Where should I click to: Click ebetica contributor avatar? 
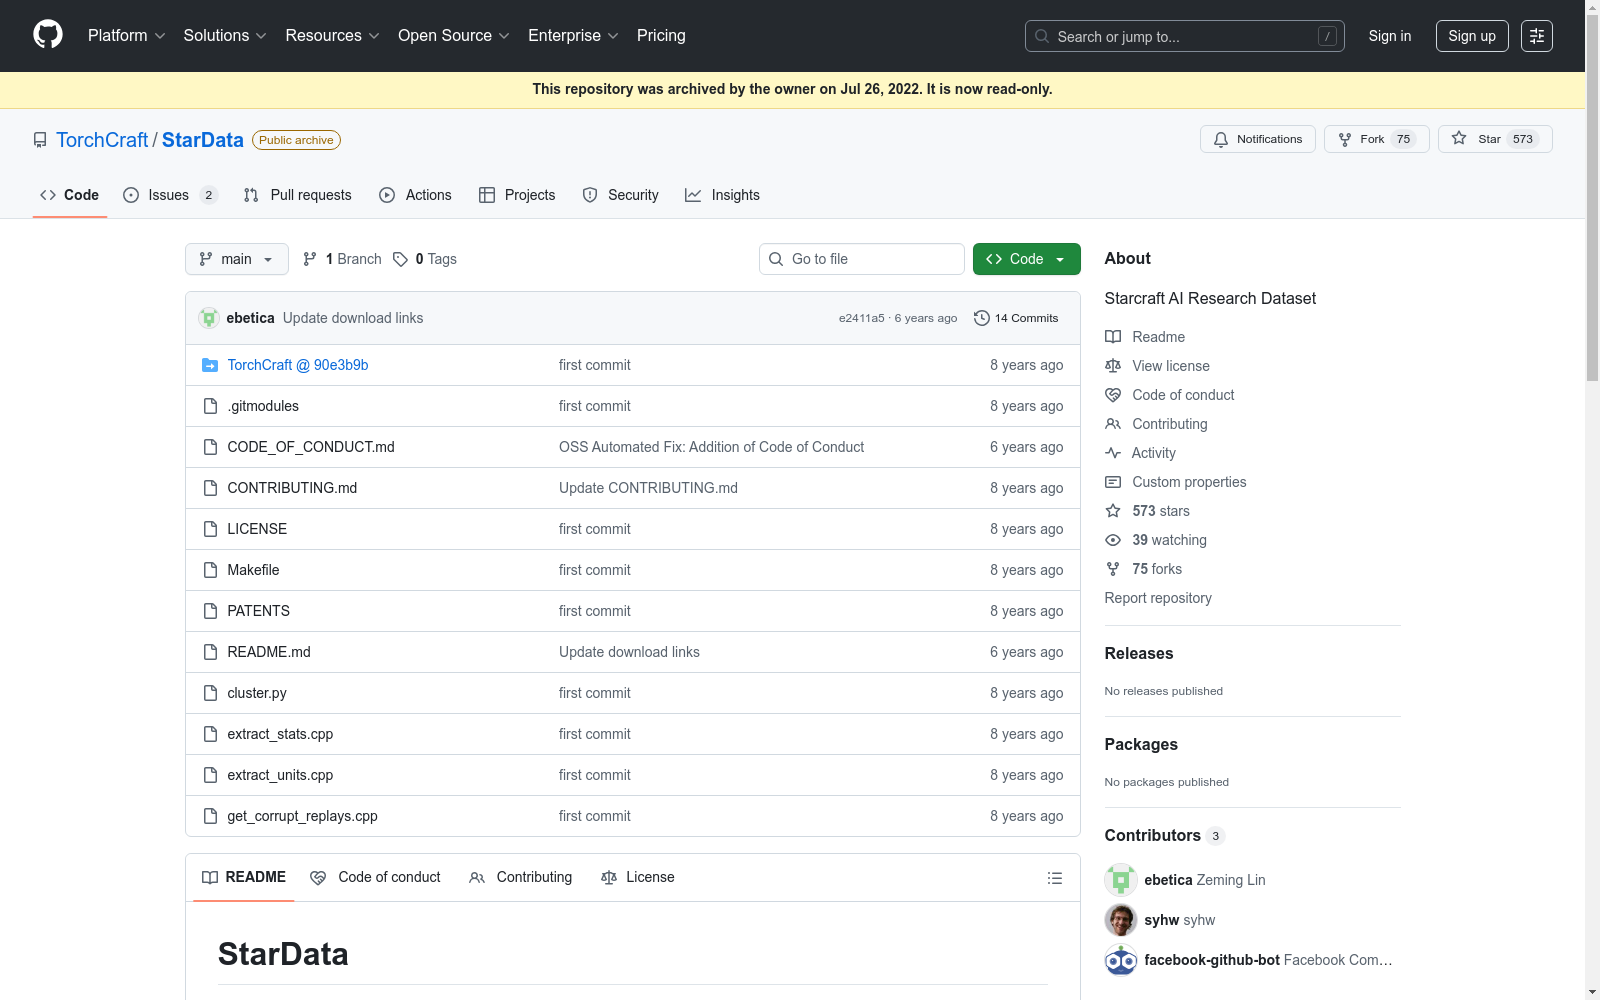pyautogui.click(x=1121, y=880)
